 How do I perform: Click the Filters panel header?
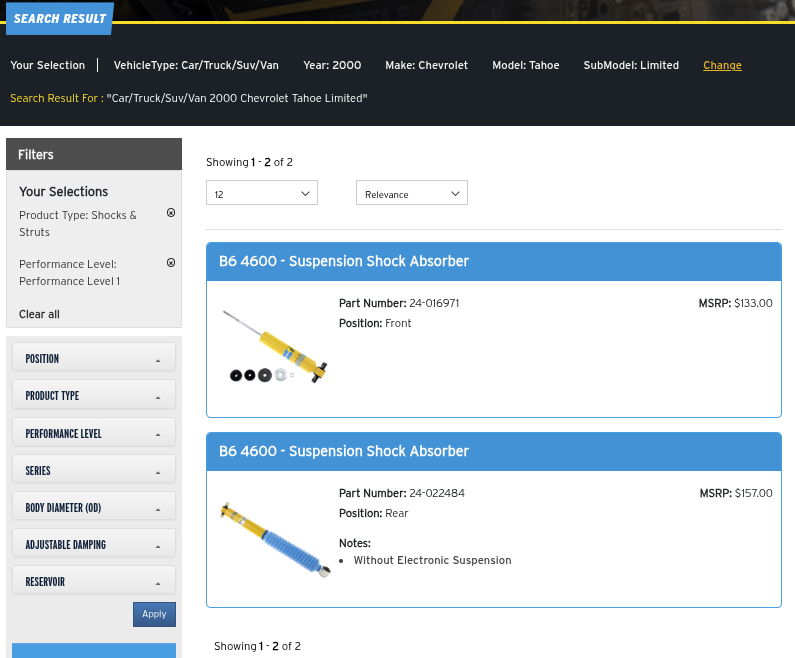point(94,154)
